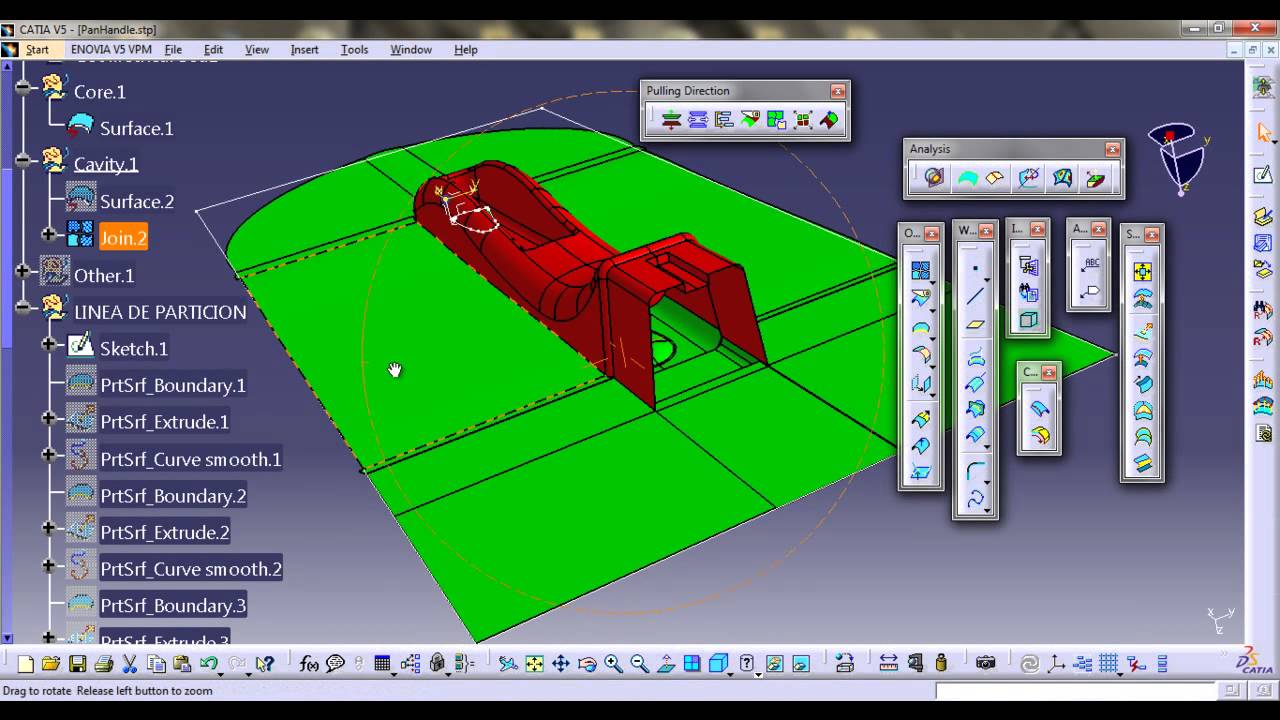Open the Help menu

pyautogui.click(x=465, y=49)
